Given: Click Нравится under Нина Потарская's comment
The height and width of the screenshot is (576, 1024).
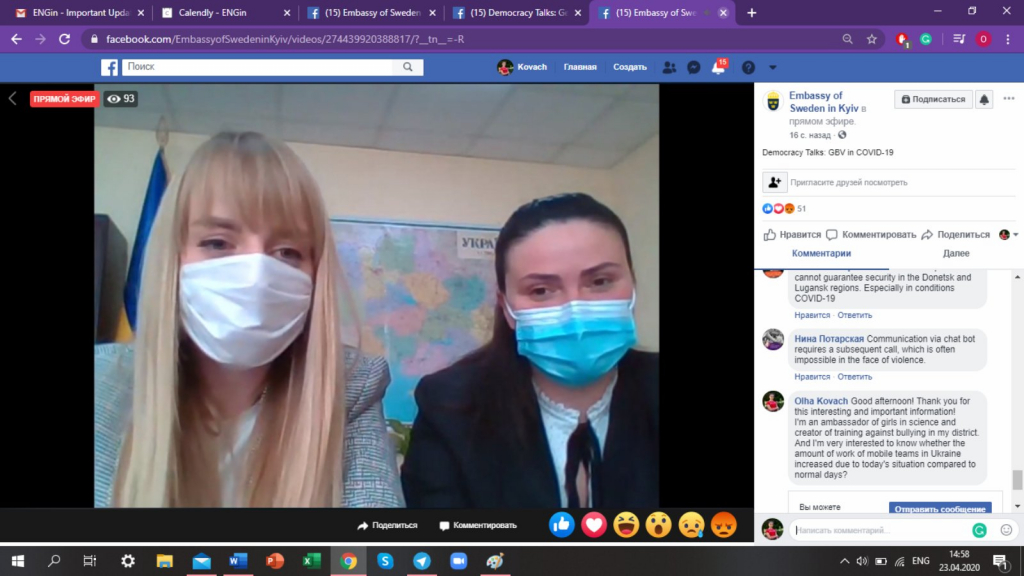Looking at the screenshot, I should pyautogui.click(x=812, y=377).
